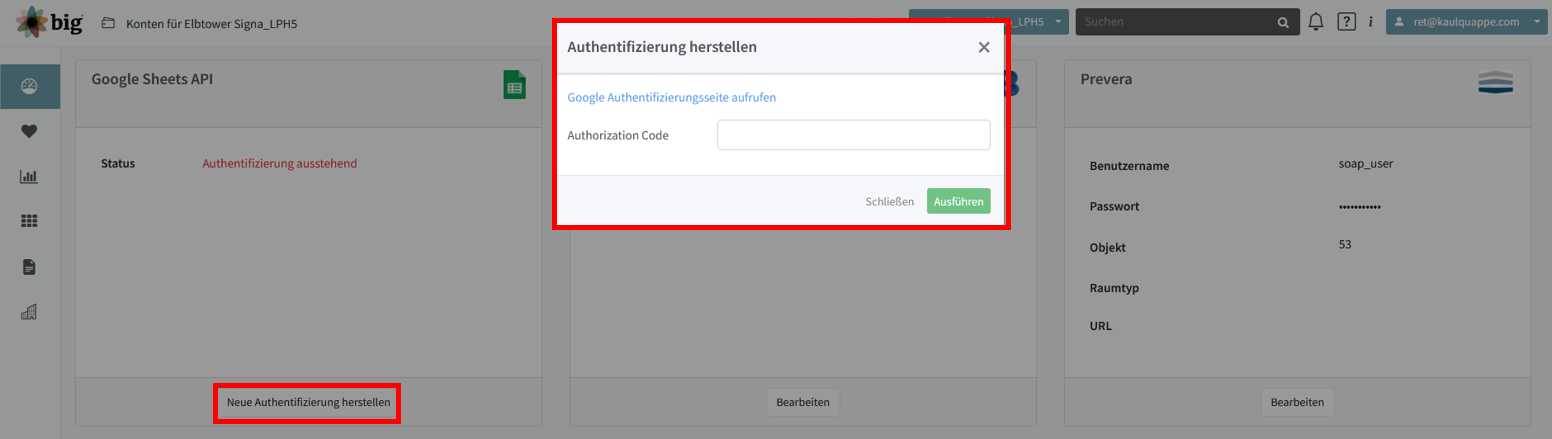The width and height of the screenshot is (1552, 439).
Task: Click the magnifier search icon
Action: click(1283, 22)
